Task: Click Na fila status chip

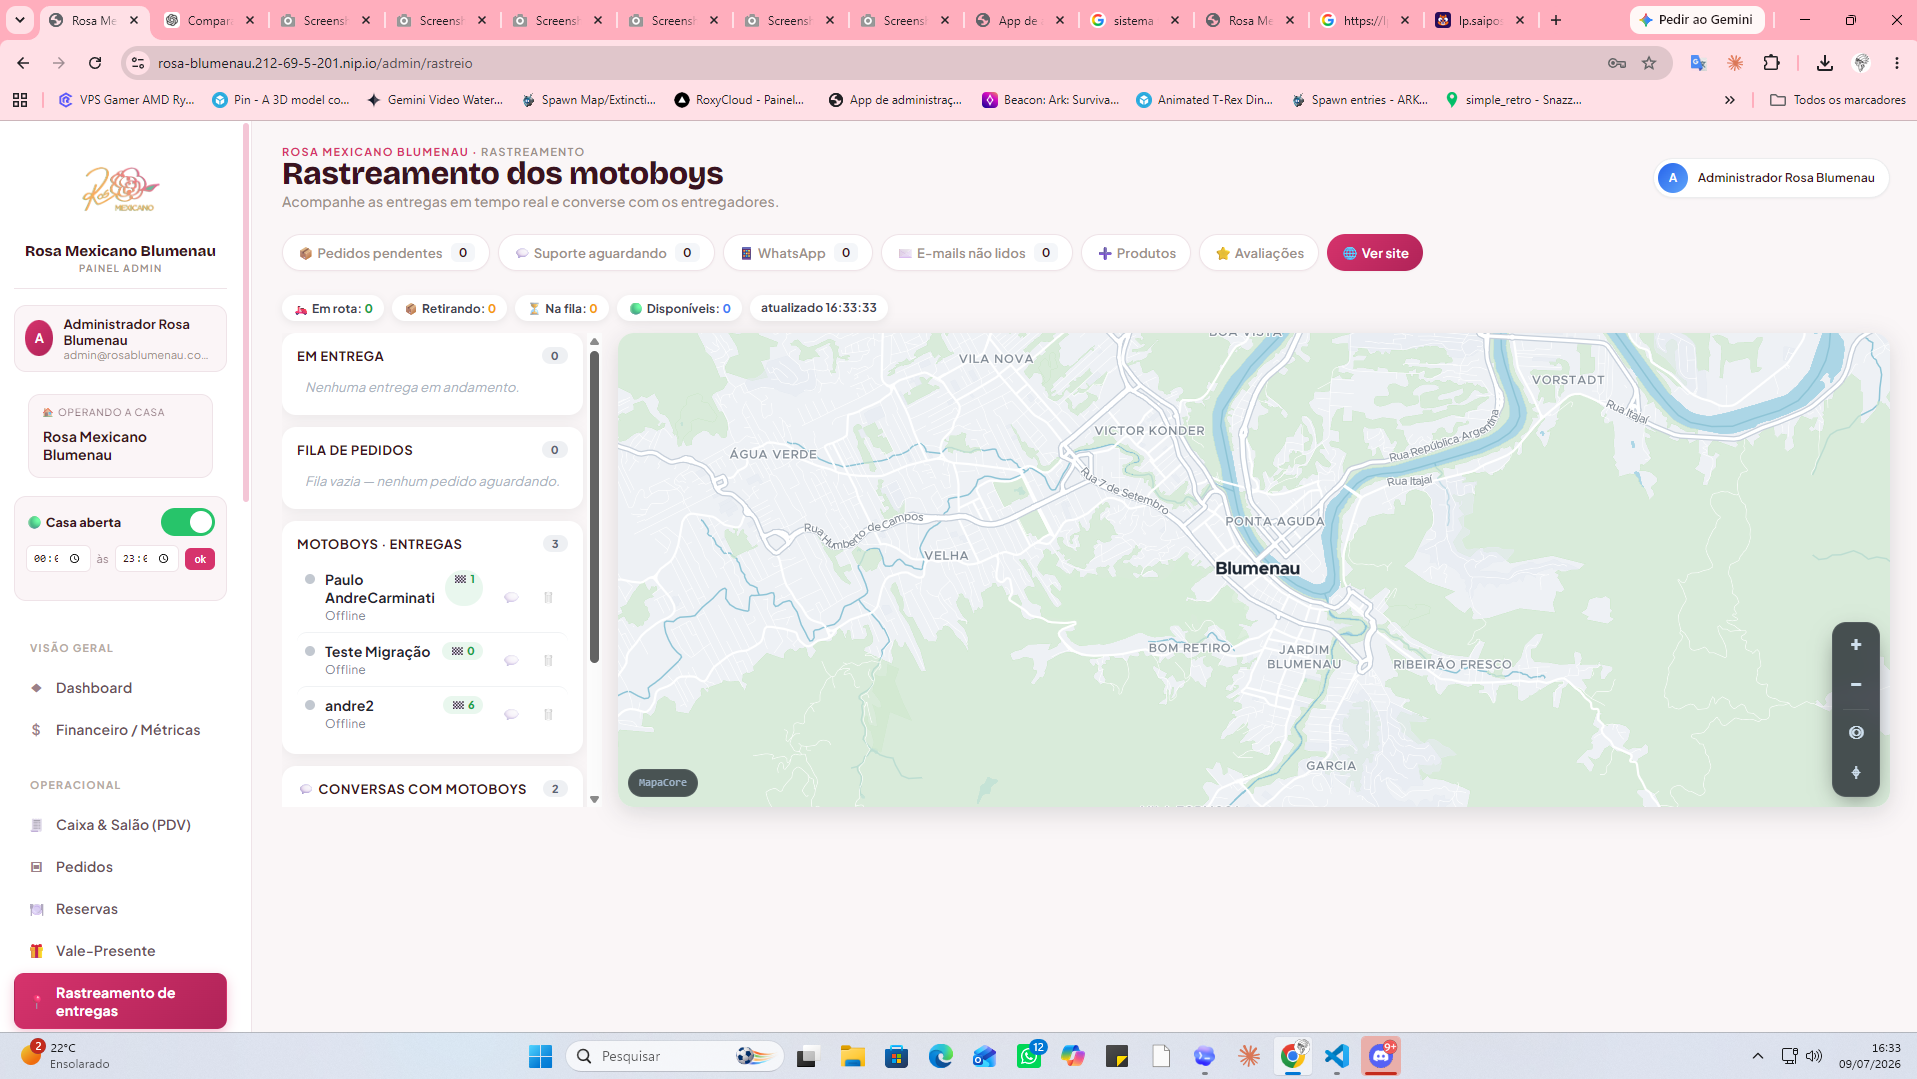Action: point(562,309)
